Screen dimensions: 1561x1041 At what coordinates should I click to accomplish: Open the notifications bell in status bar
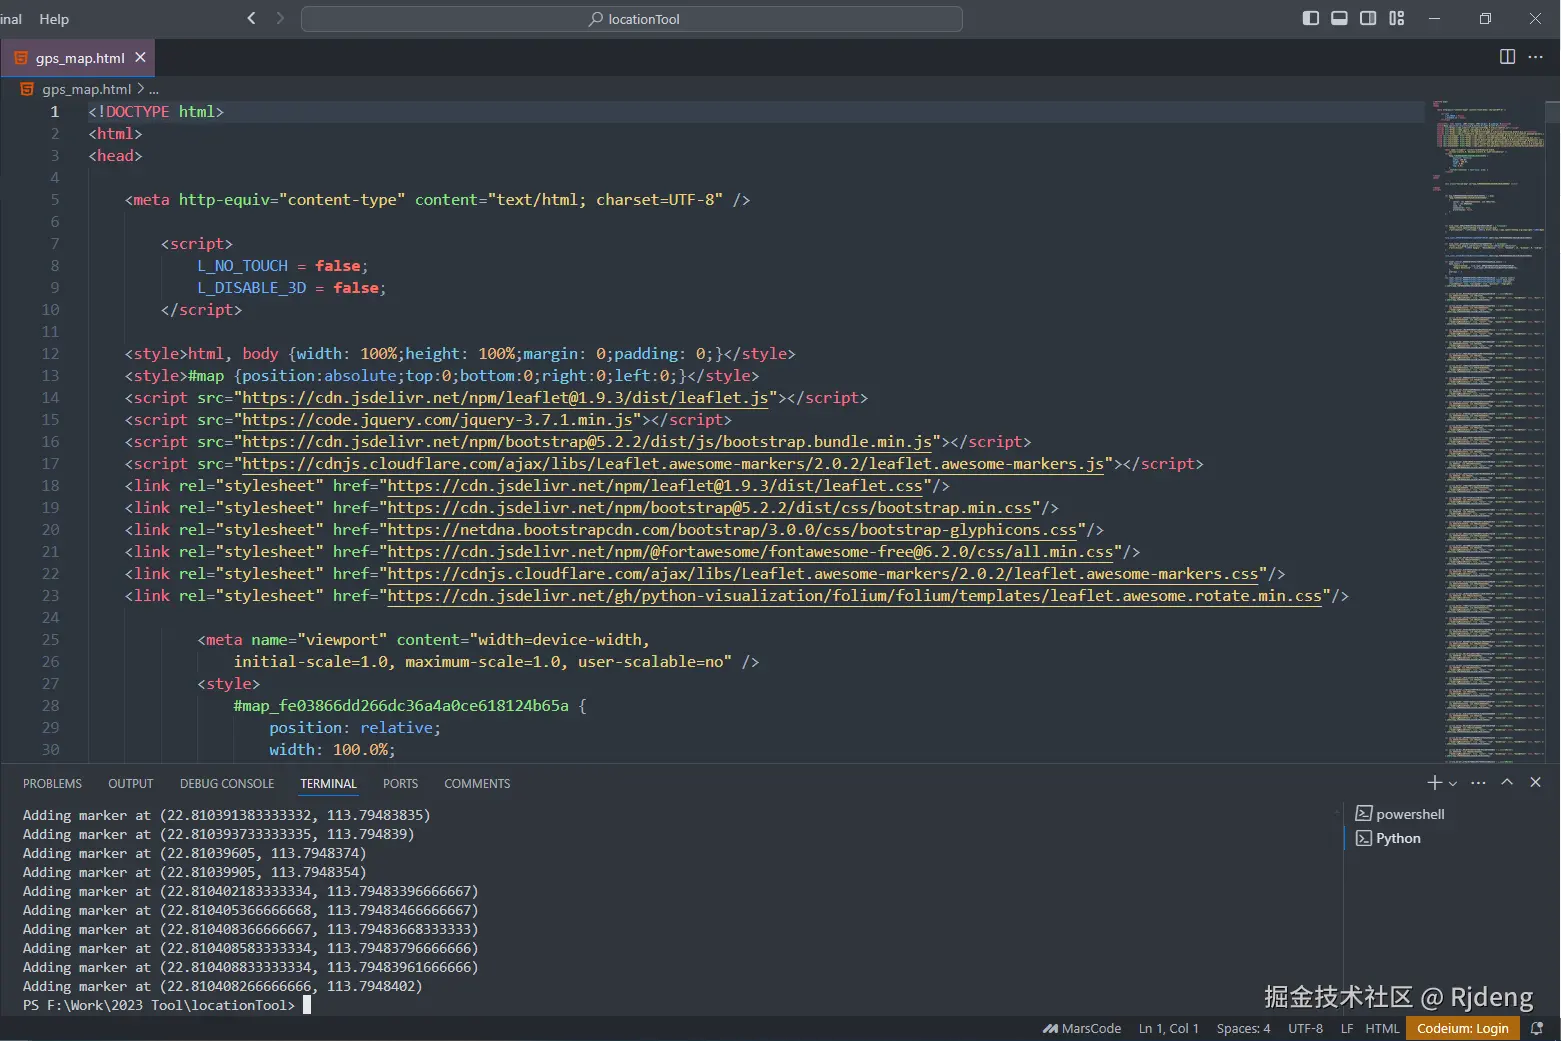tap(1537, 1028)
